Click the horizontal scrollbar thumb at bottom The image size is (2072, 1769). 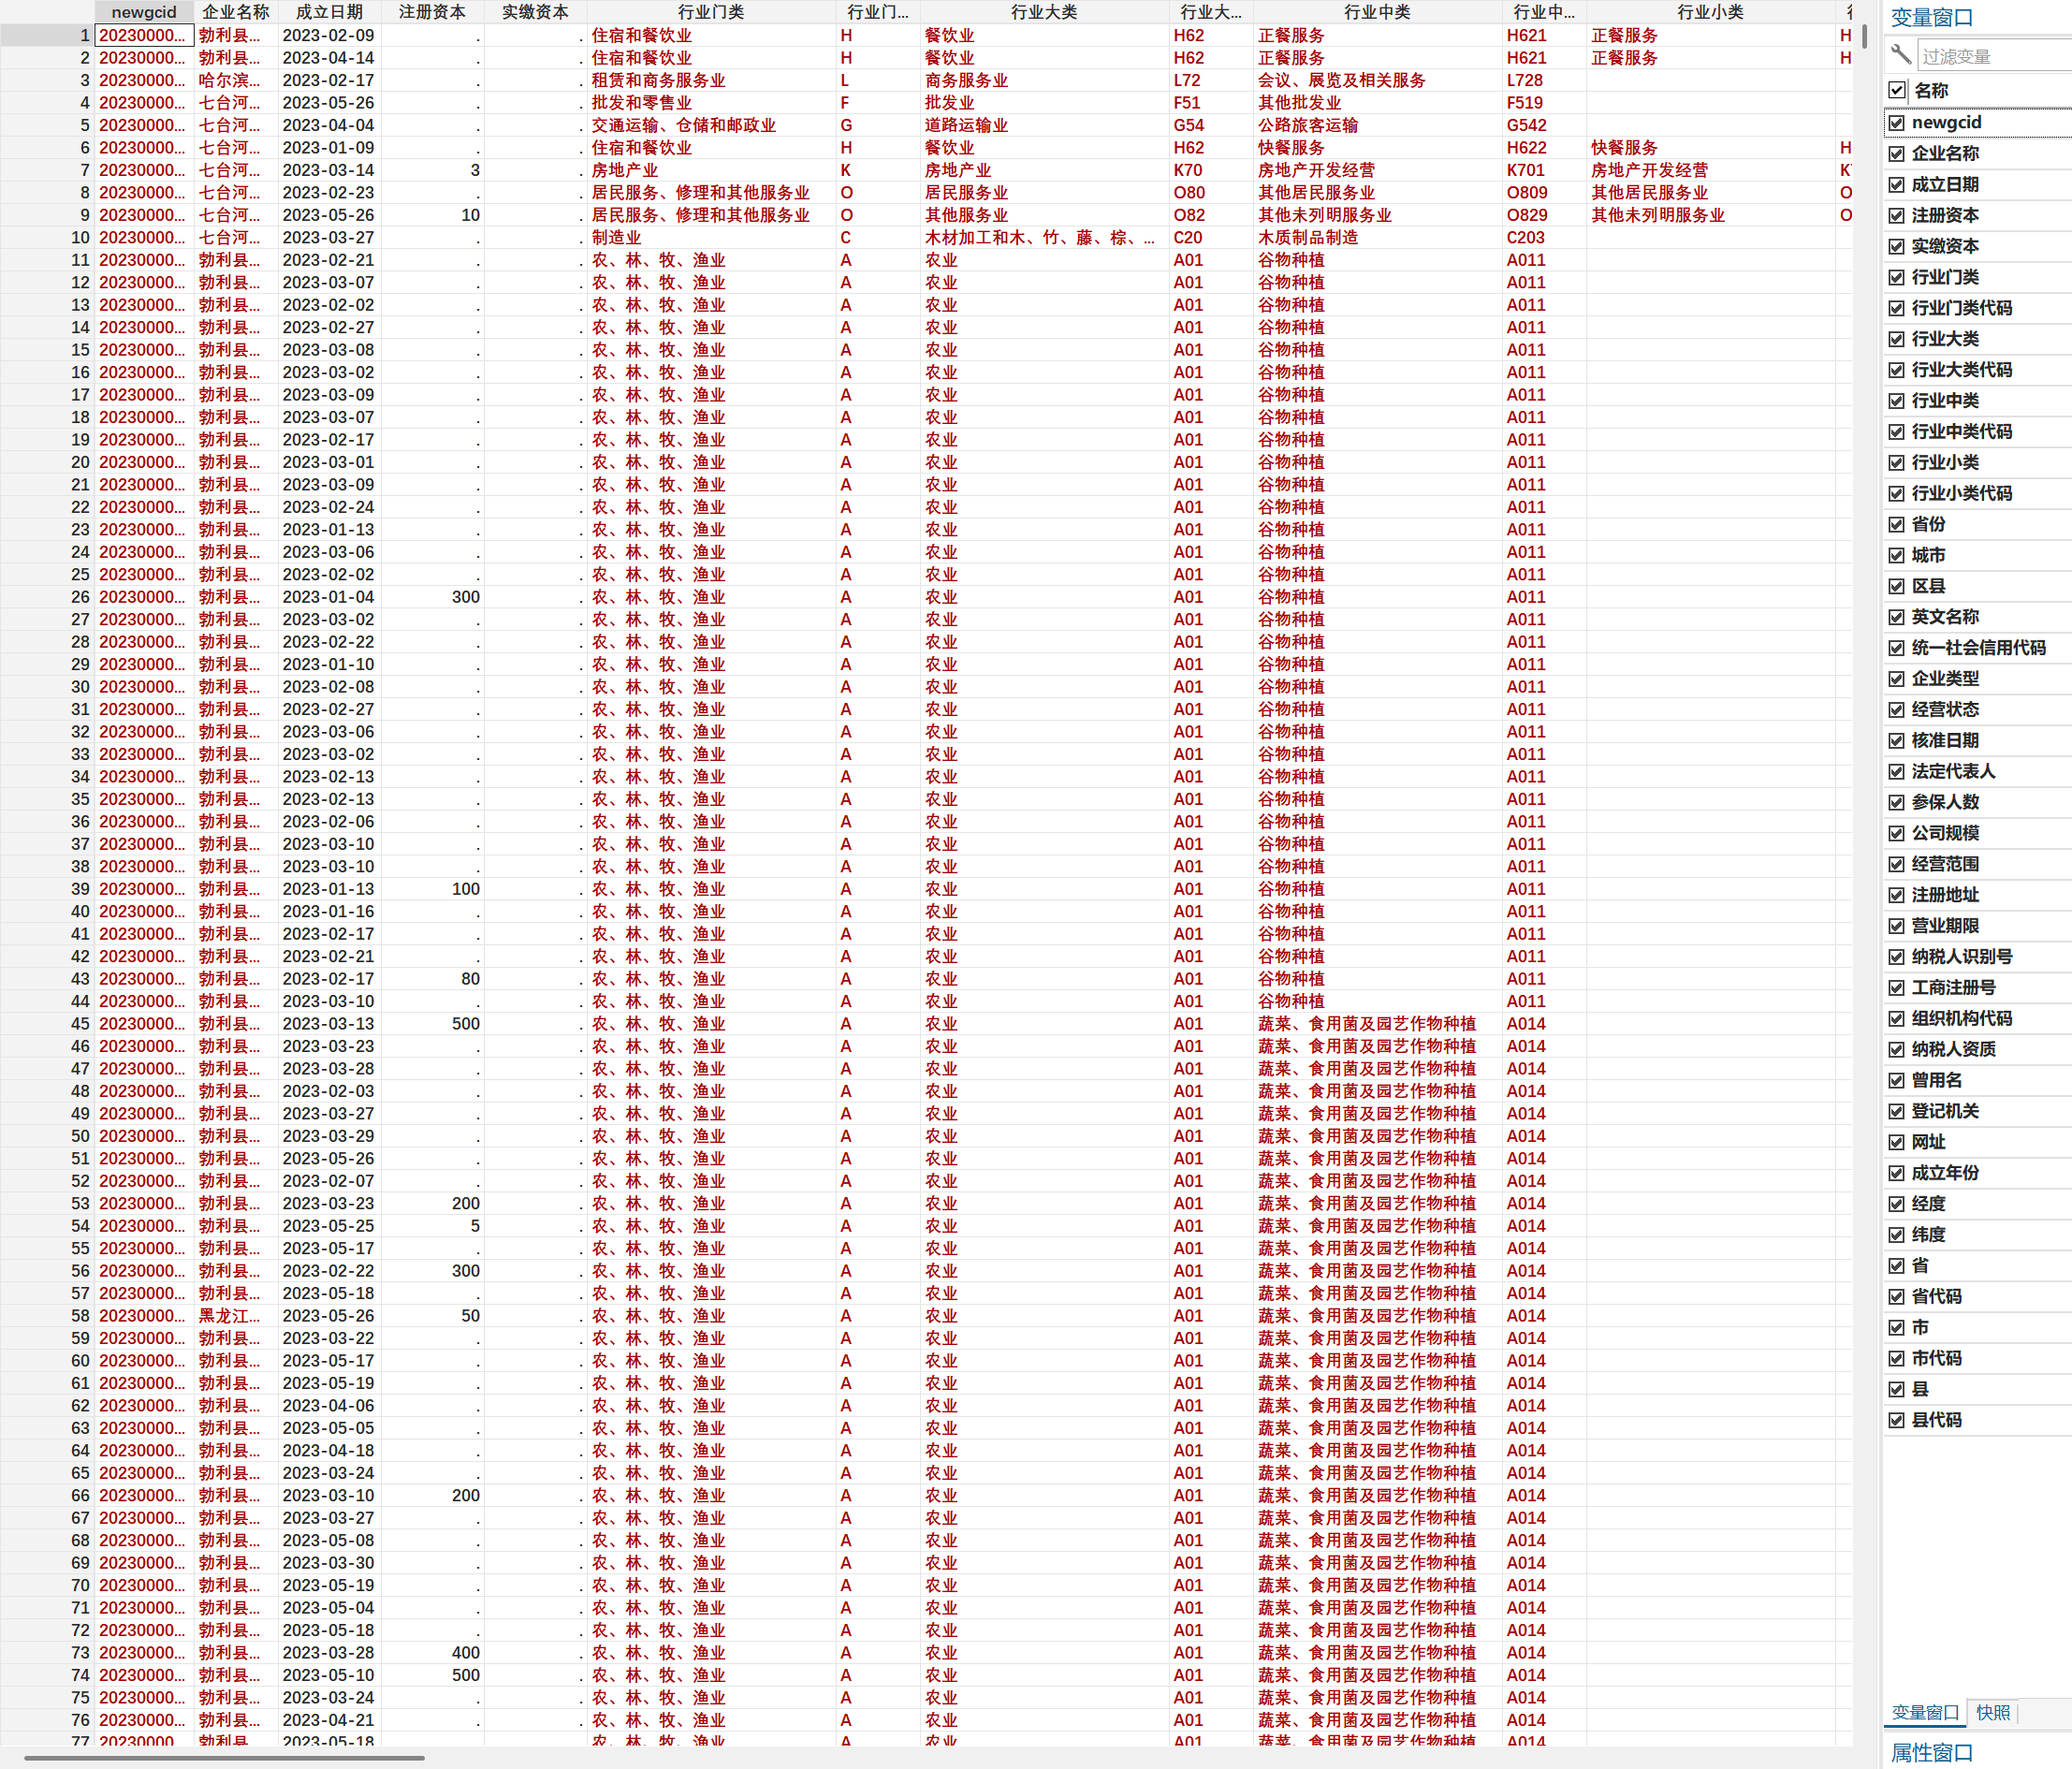[224, 1757]
